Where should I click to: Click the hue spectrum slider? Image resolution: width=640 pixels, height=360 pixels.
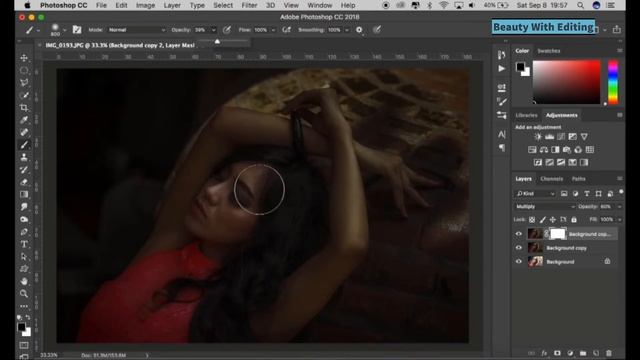coord(613,82)
